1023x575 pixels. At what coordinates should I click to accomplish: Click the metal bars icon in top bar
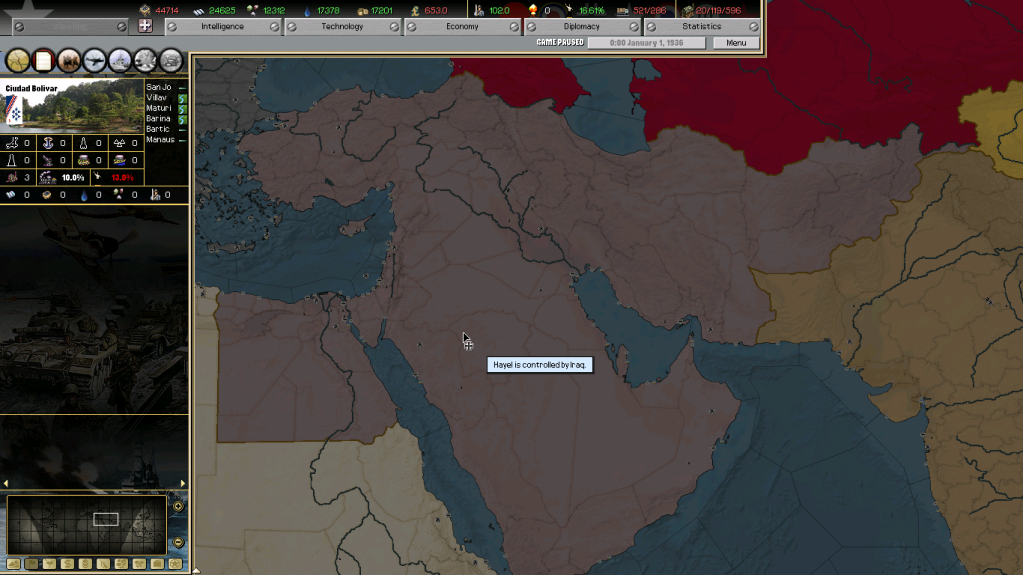[198, 10]
